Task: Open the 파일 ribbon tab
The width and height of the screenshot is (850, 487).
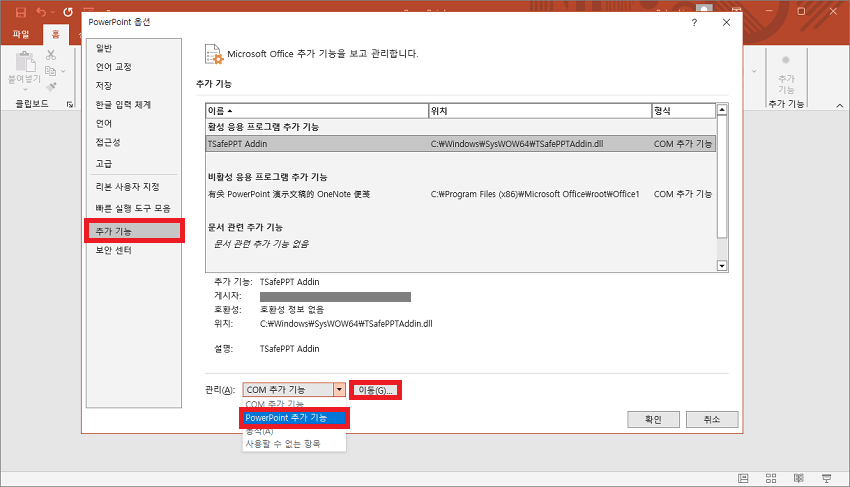Action: coord(21,34)
